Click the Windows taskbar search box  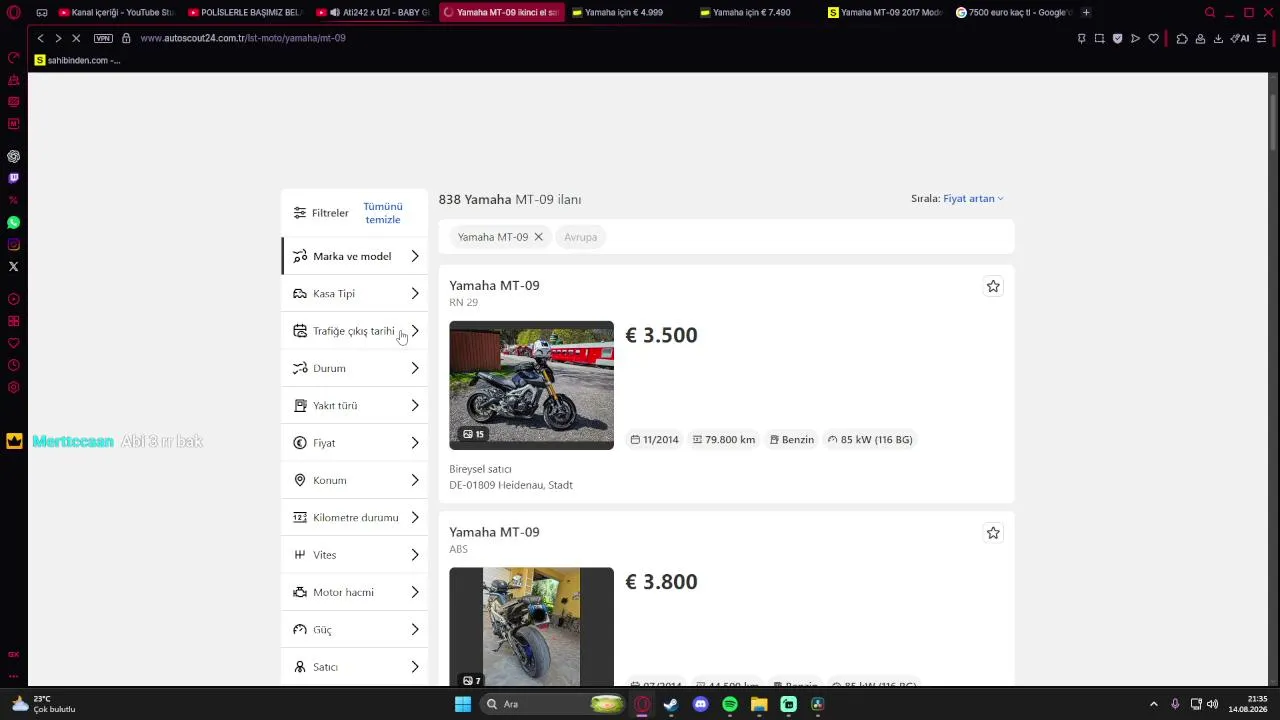point(554,704)
